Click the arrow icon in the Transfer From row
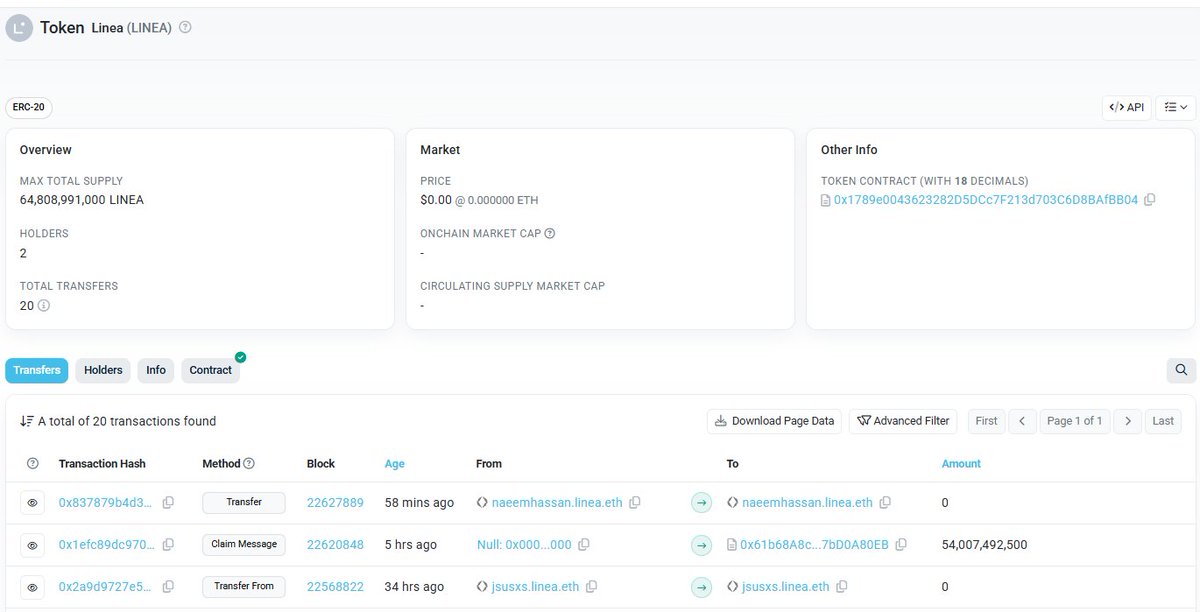 (x=702, y=587)
